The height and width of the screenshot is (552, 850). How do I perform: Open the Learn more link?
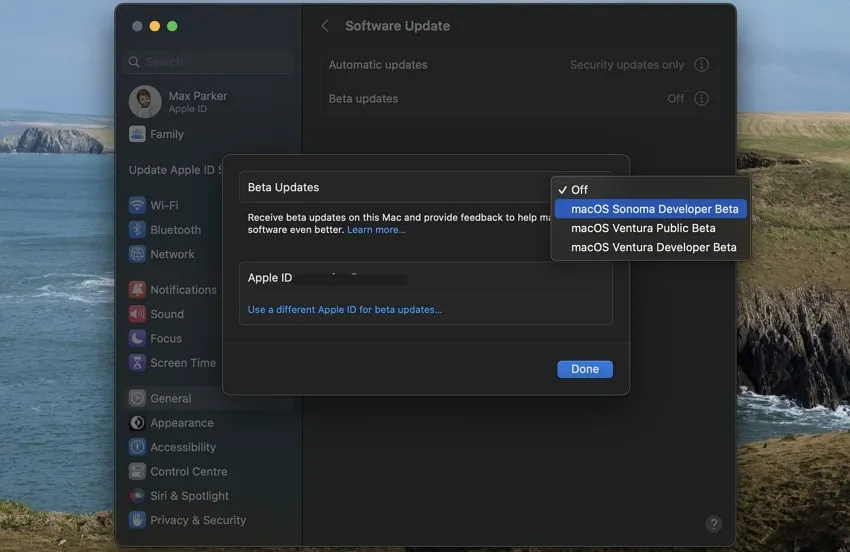click(376, 230)
